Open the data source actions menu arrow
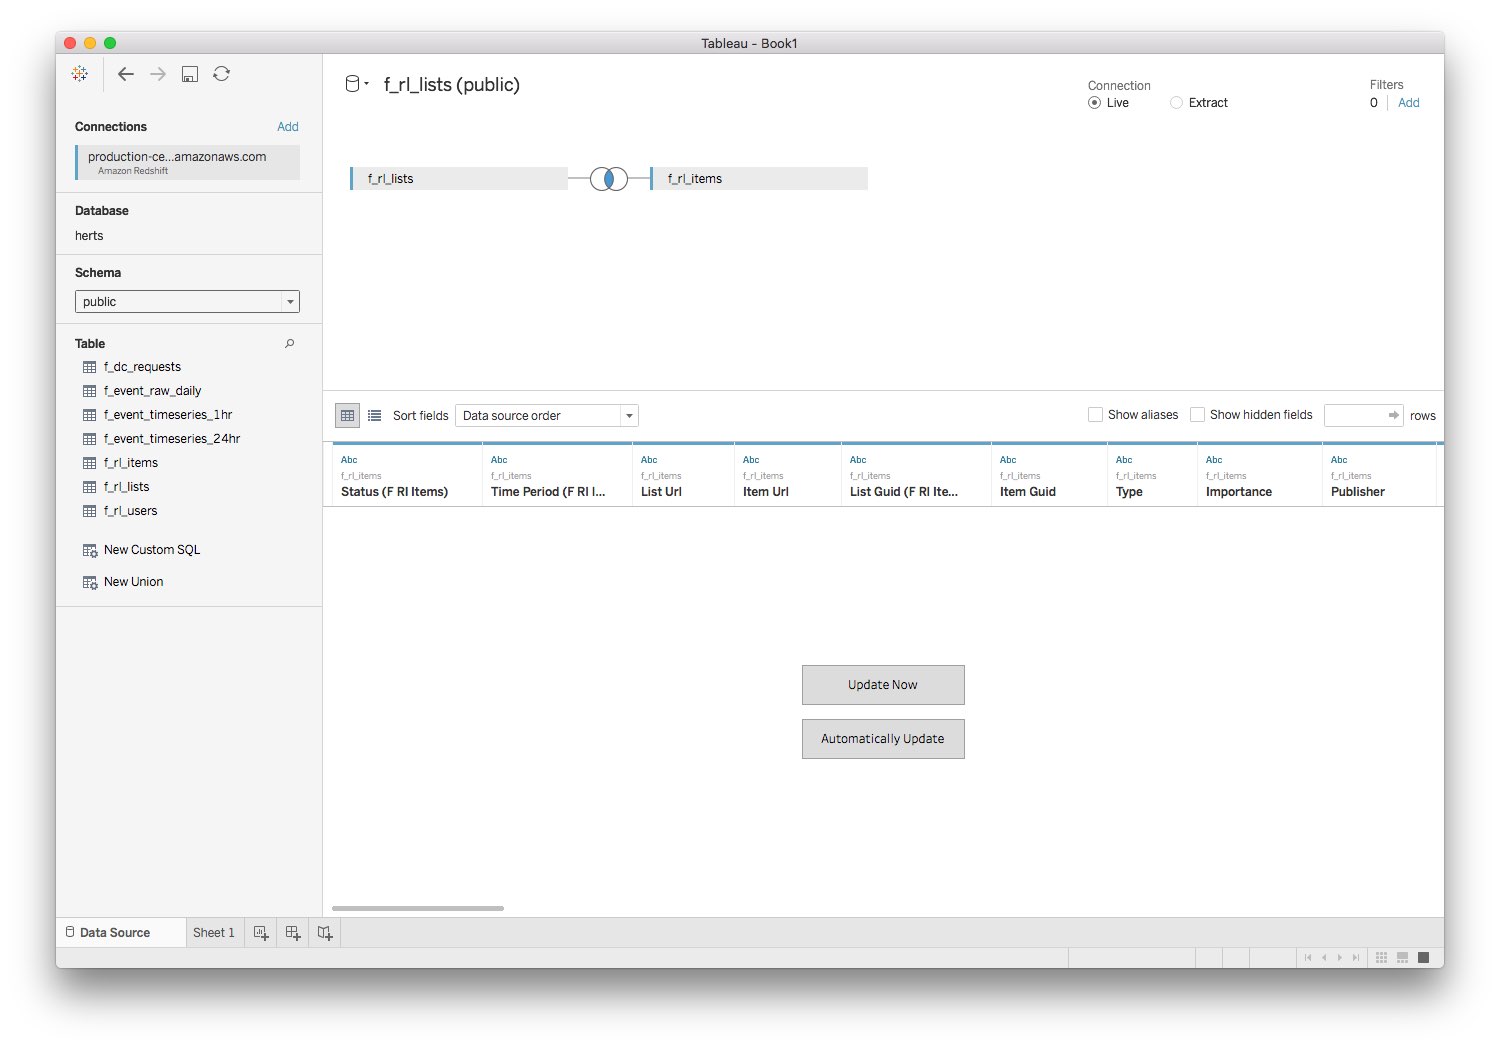 click(366, 84)
